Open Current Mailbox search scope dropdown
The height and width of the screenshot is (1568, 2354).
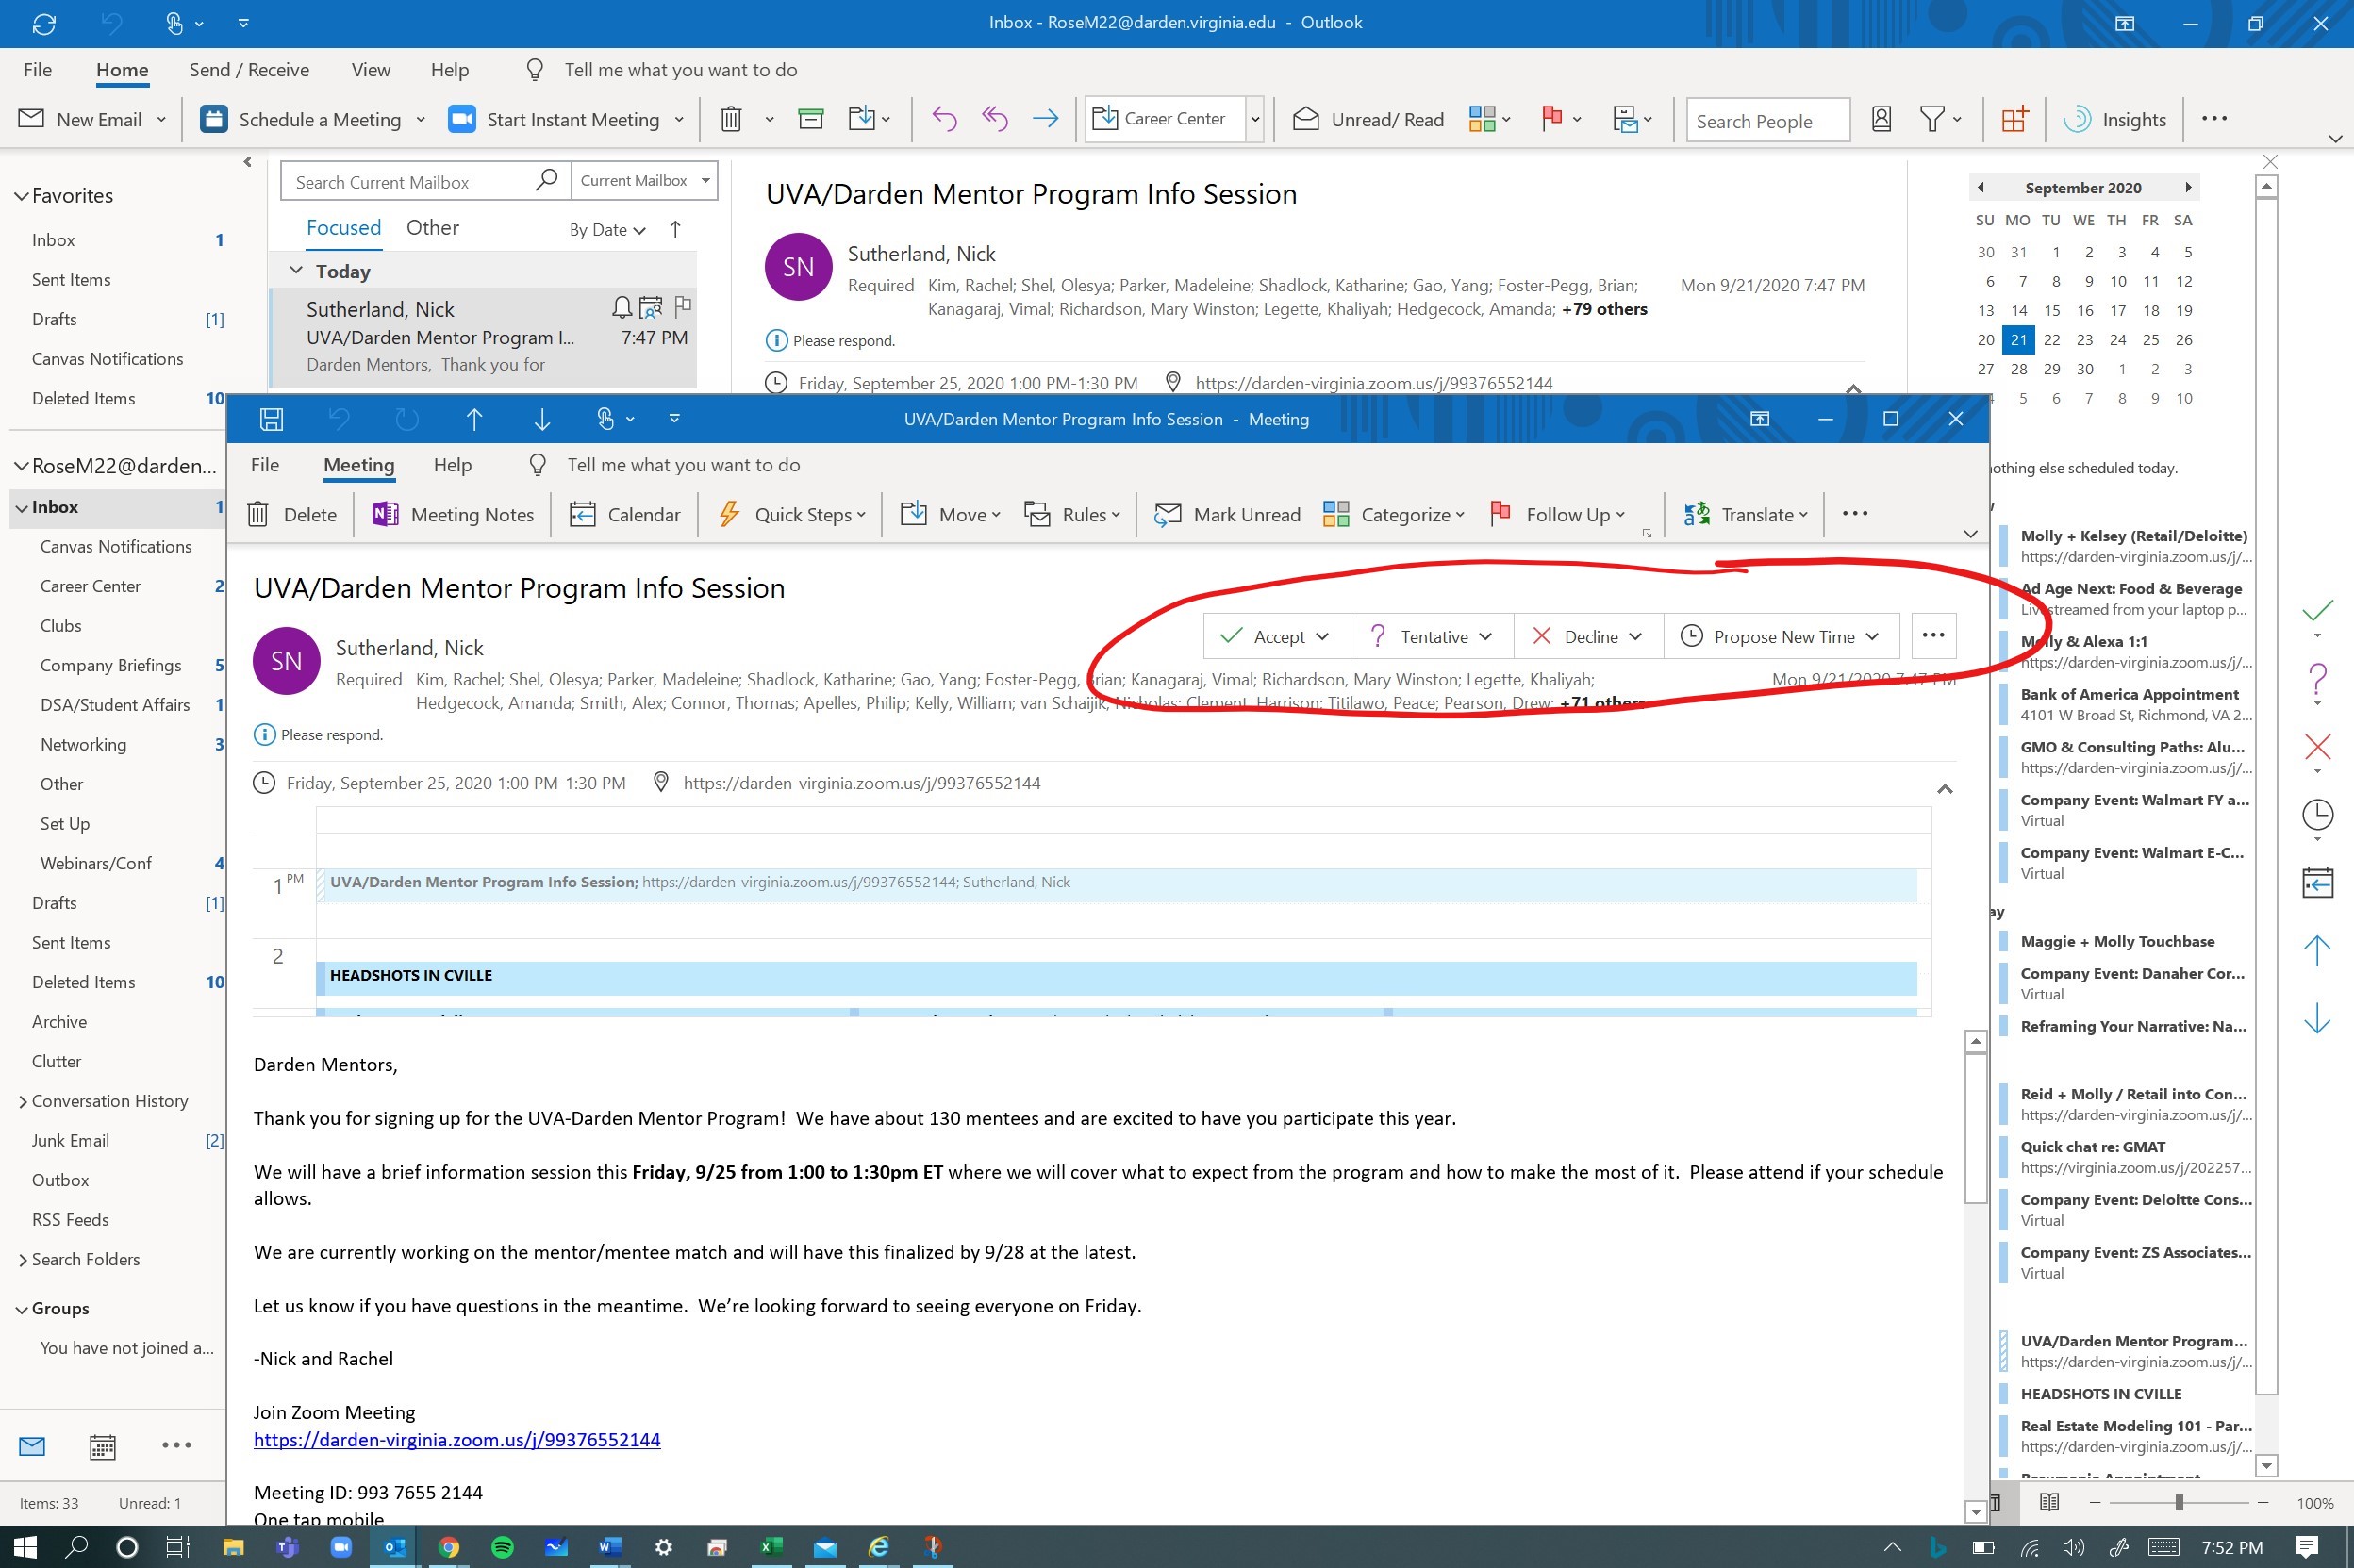[x=644, y=181]
